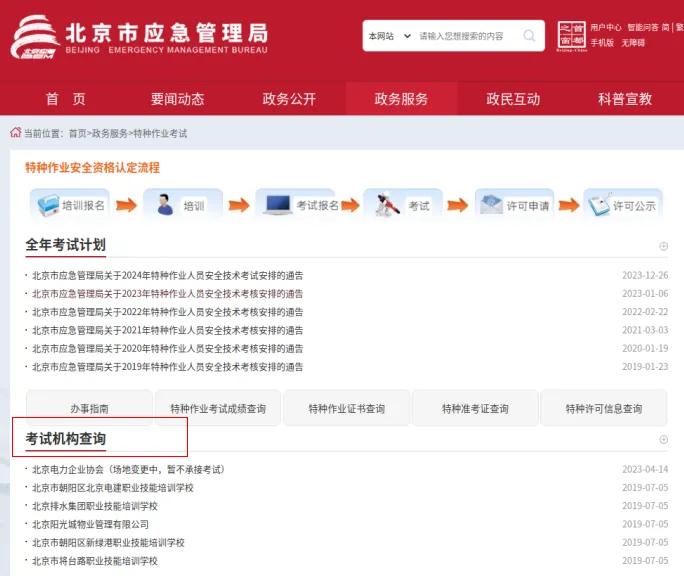
Task: Open the 2019年 assessment arrangement notice
Action: (x=168, y=367)
